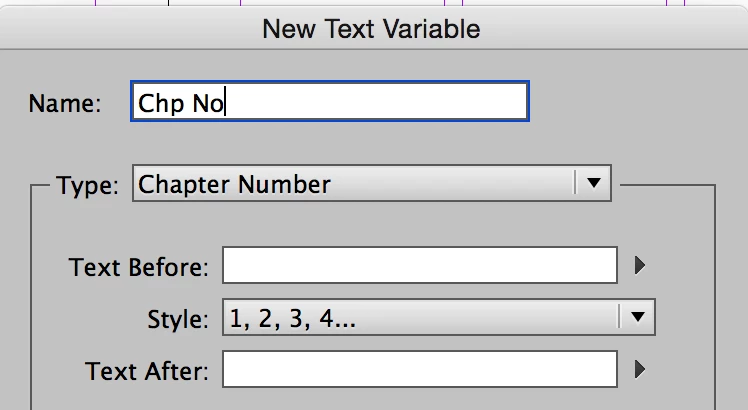Click the "Name:" label
748x410 pixels.
pyautogui.click(x=65, y=103)
